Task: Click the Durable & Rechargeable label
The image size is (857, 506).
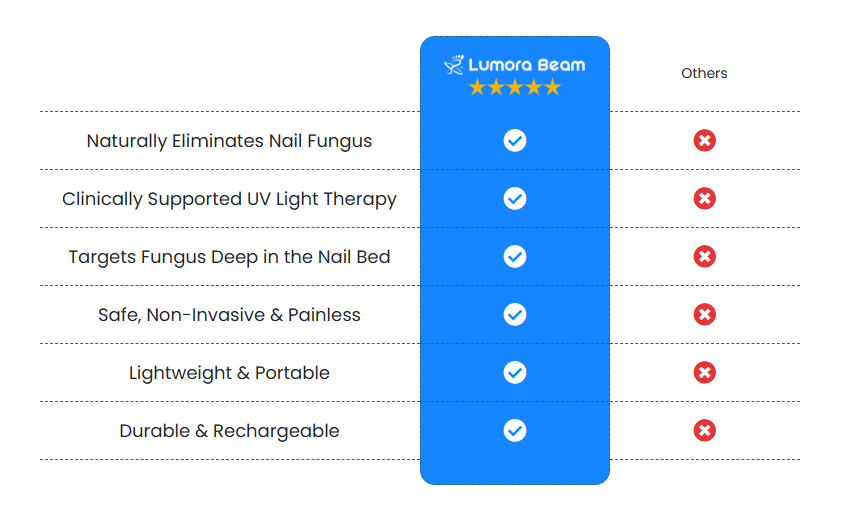Action: click(229, 431)
